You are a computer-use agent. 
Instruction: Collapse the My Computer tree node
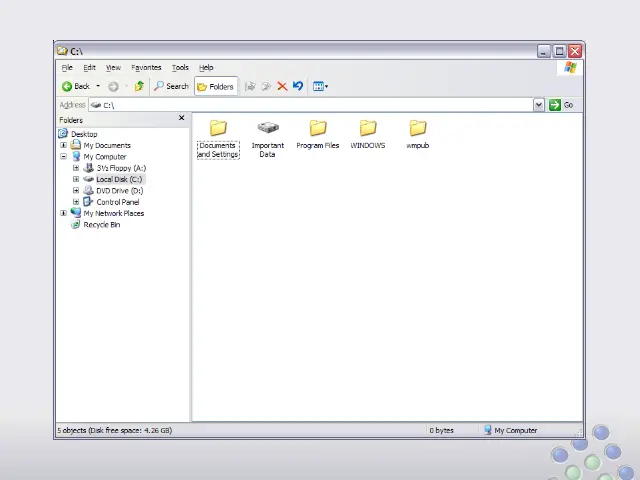[x=64, y=157]
